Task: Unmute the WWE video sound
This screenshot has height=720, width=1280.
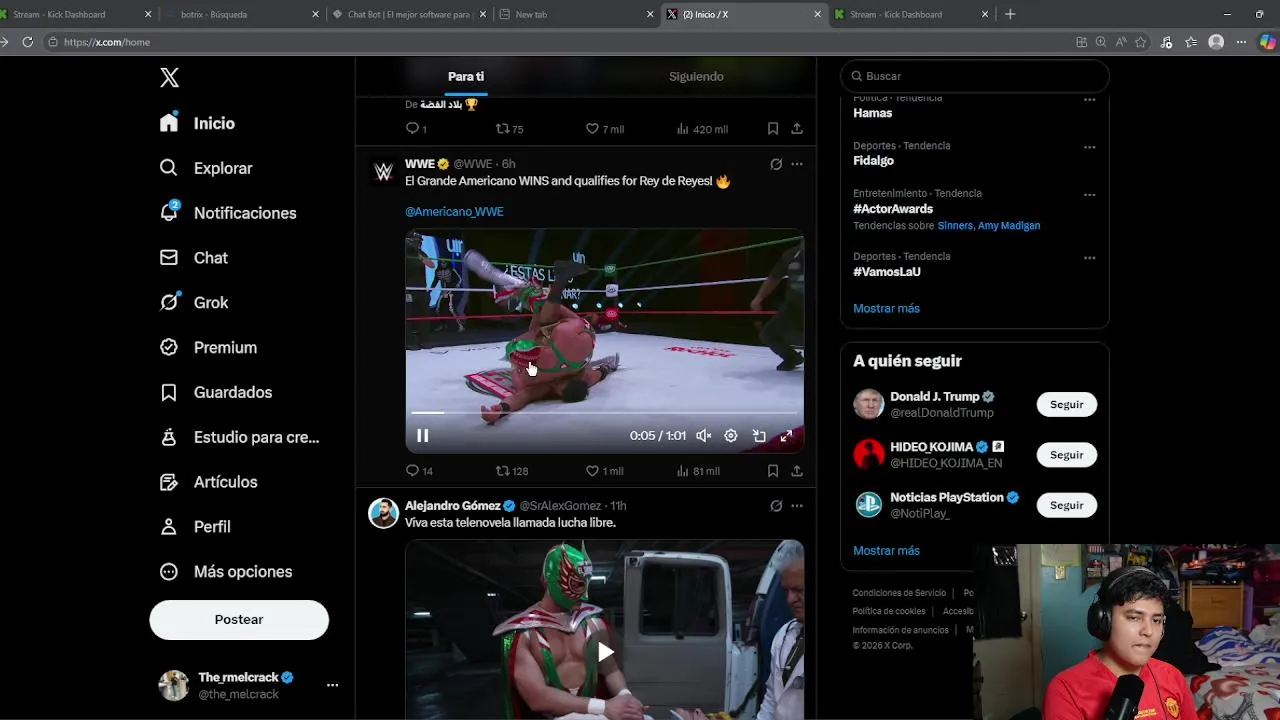Action: (703, 436)
